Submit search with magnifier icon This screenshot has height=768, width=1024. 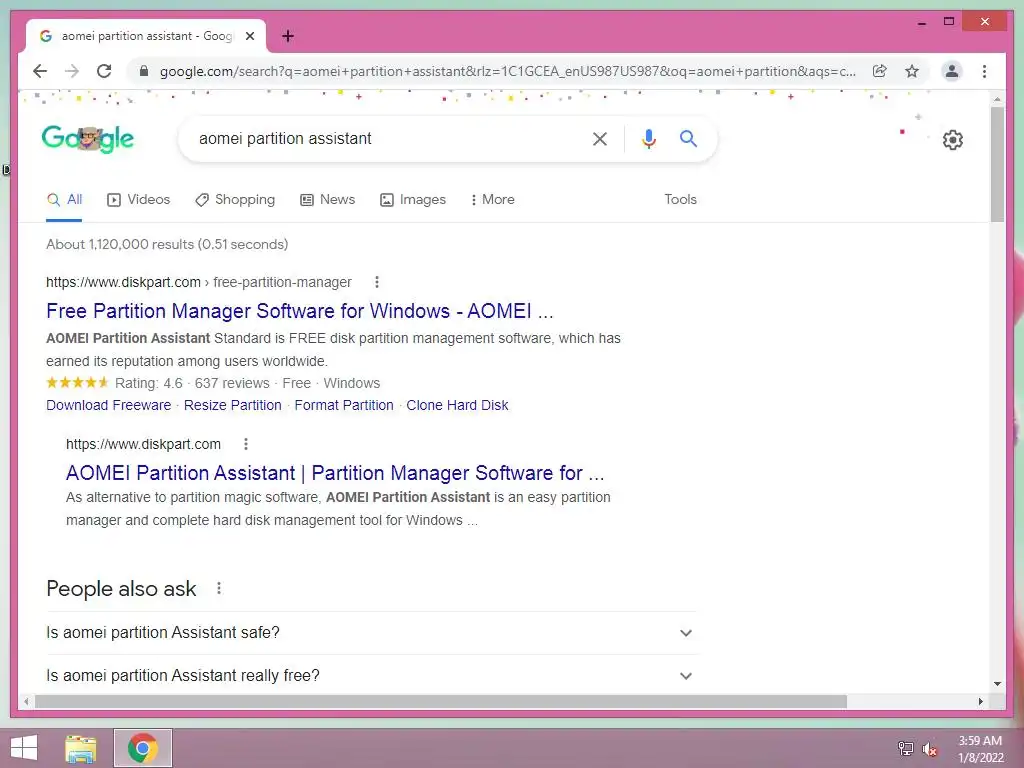click(688, 138)
